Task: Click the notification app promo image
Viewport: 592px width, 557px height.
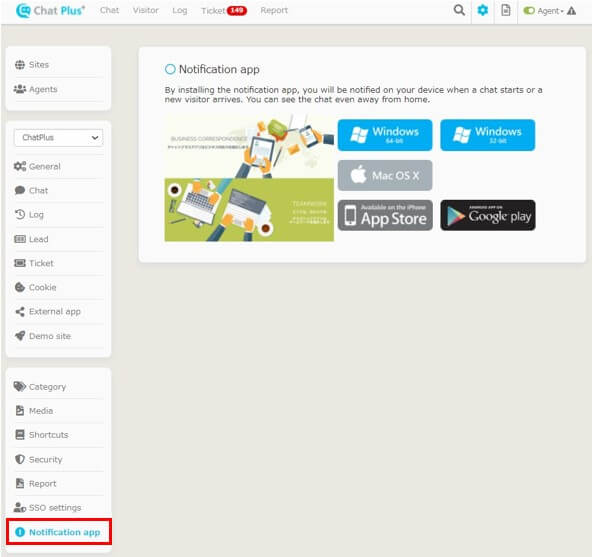Action: click(249, 178)
